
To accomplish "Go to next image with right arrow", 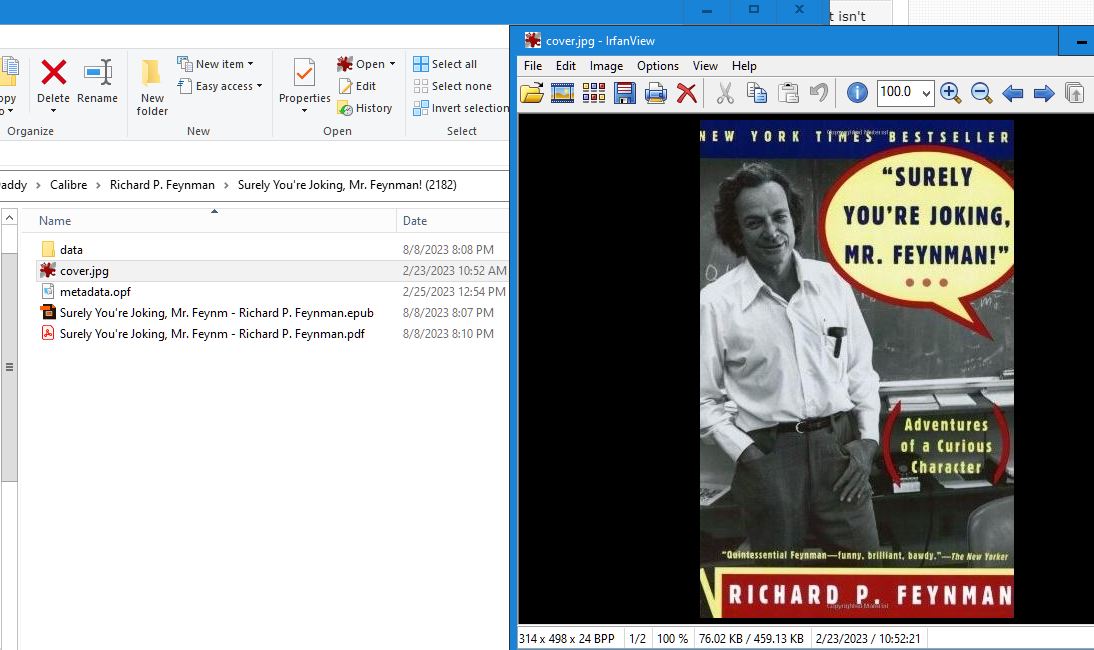I will click(x=1044, y=93).
